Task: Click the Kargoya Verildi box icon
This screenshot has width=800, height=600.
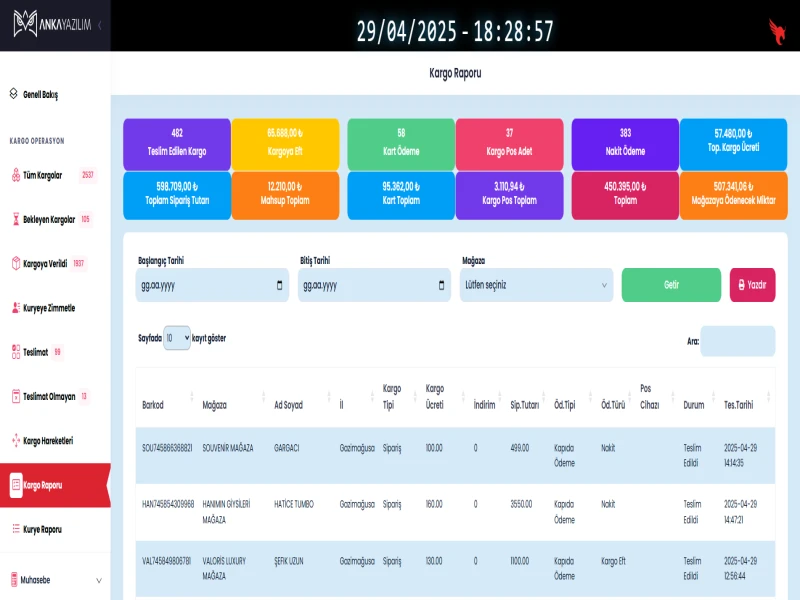Action: click(x=15, y=263)
